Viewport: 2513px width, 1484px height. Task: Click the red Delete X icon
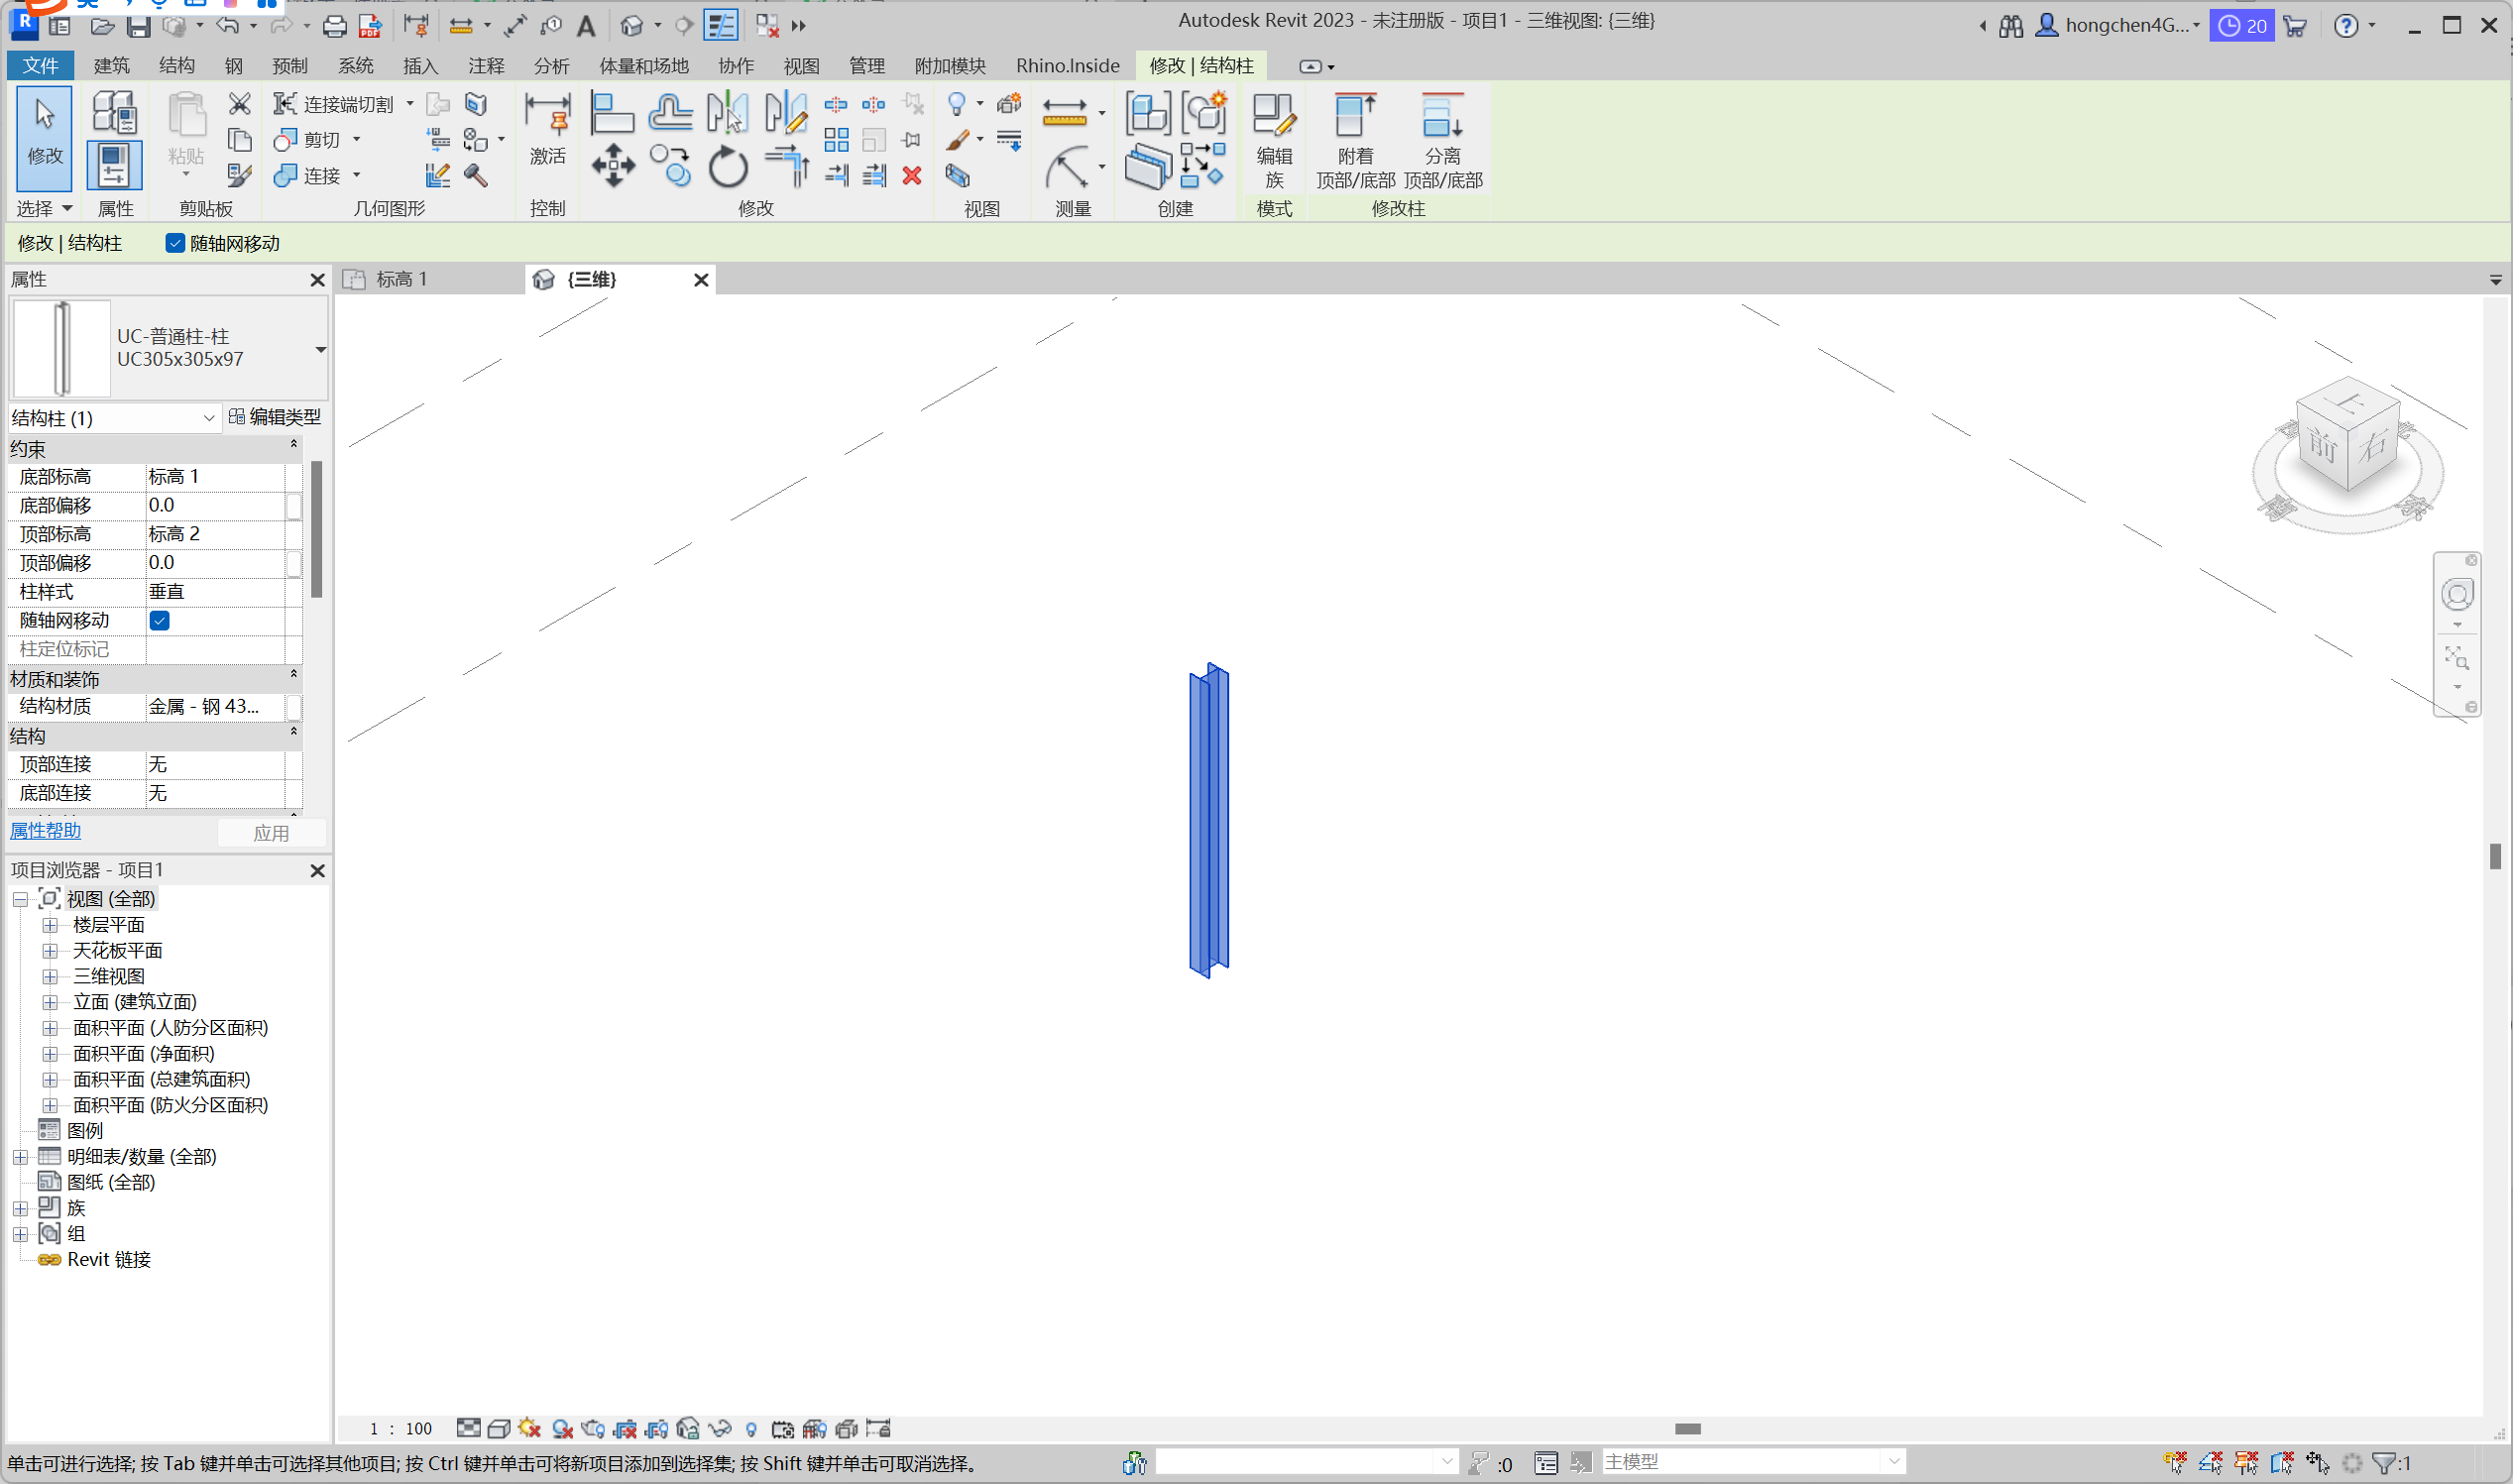click(x=911, y=176)
